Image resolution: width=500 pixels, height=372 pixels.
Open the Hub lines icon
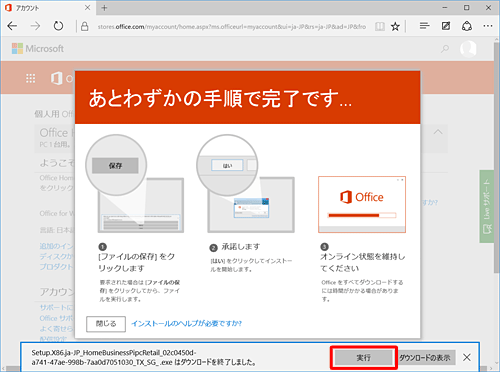pyautogui.click(x=424, y=26)
